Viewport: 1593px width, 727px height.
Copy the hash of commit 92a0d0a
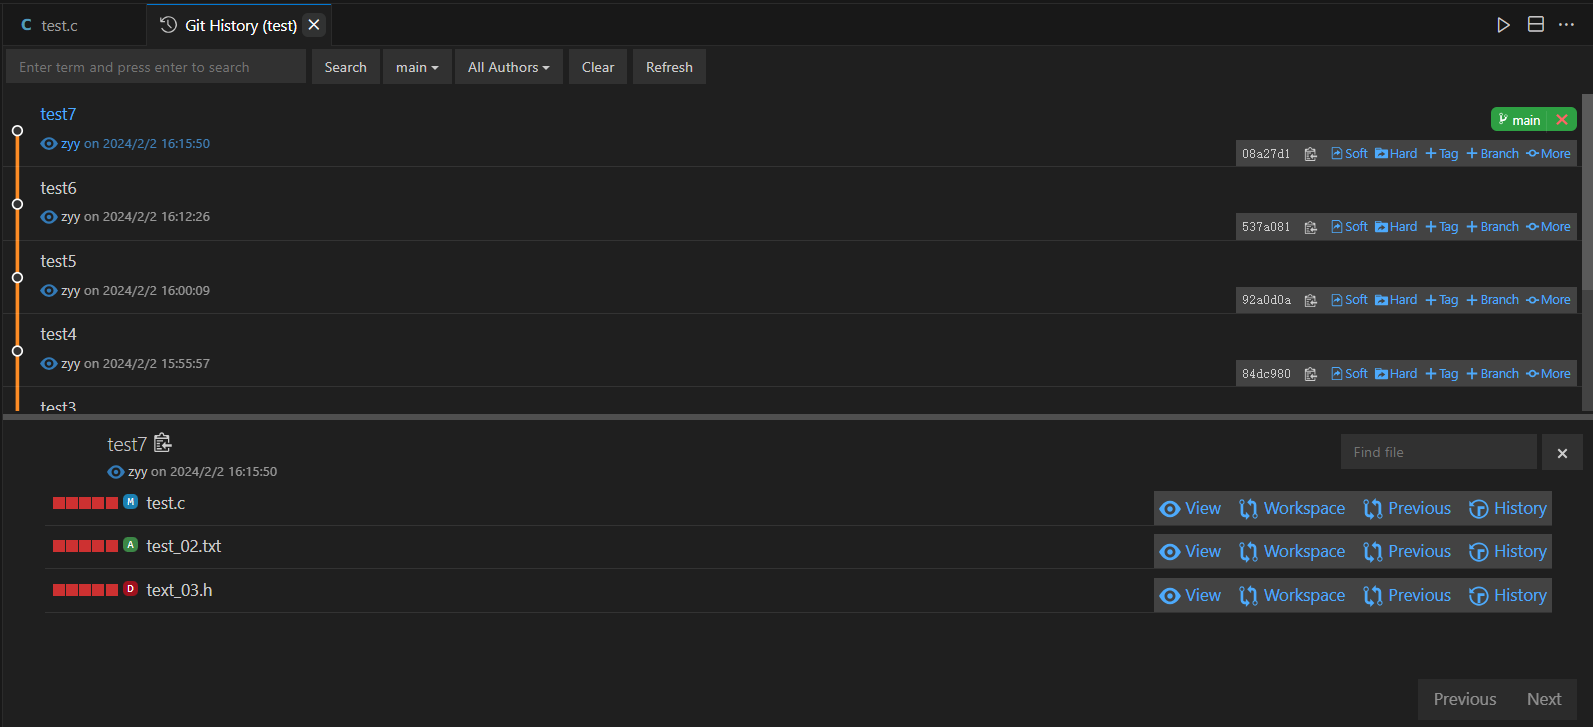tap(1310, 300)
